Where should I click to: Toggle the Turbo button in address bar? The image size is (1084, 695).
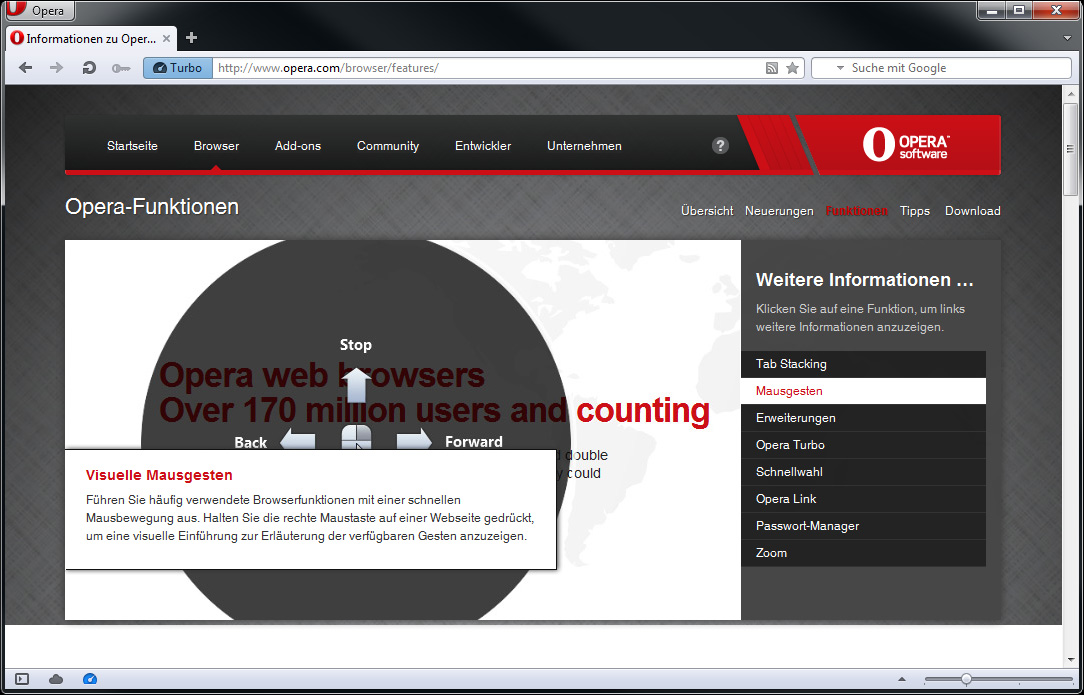[x=178, y=68]
